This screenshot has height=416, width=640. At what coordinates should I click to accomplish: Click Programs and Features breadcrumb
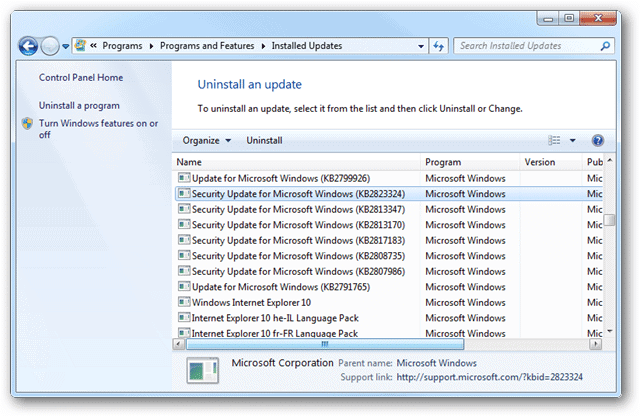(x=207, y=46)
